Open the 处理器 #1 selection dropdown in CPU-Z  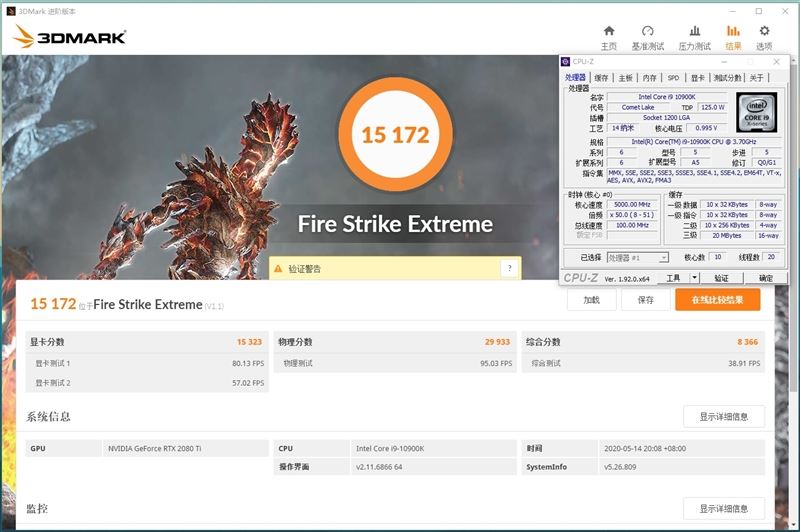(637, 258)
